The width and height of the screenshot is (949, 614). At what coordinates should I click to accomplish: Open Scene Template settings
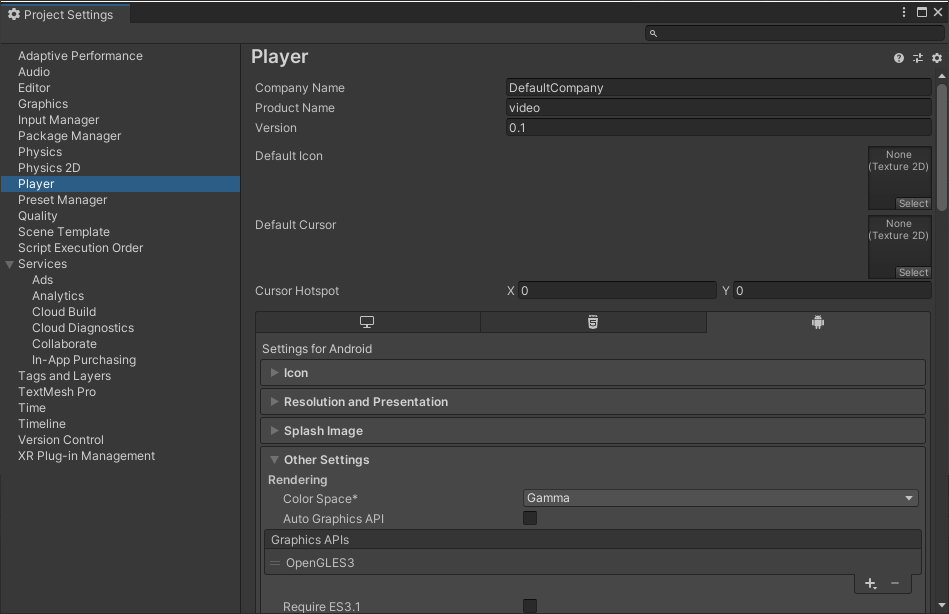pyautogui.click(x=64, y=232)
